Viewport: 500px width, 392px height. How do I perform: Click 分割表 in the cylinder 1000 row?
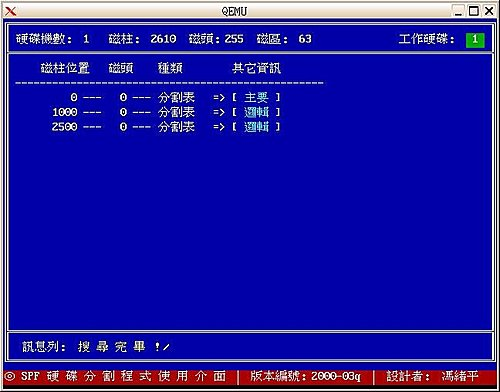point(176,112)
